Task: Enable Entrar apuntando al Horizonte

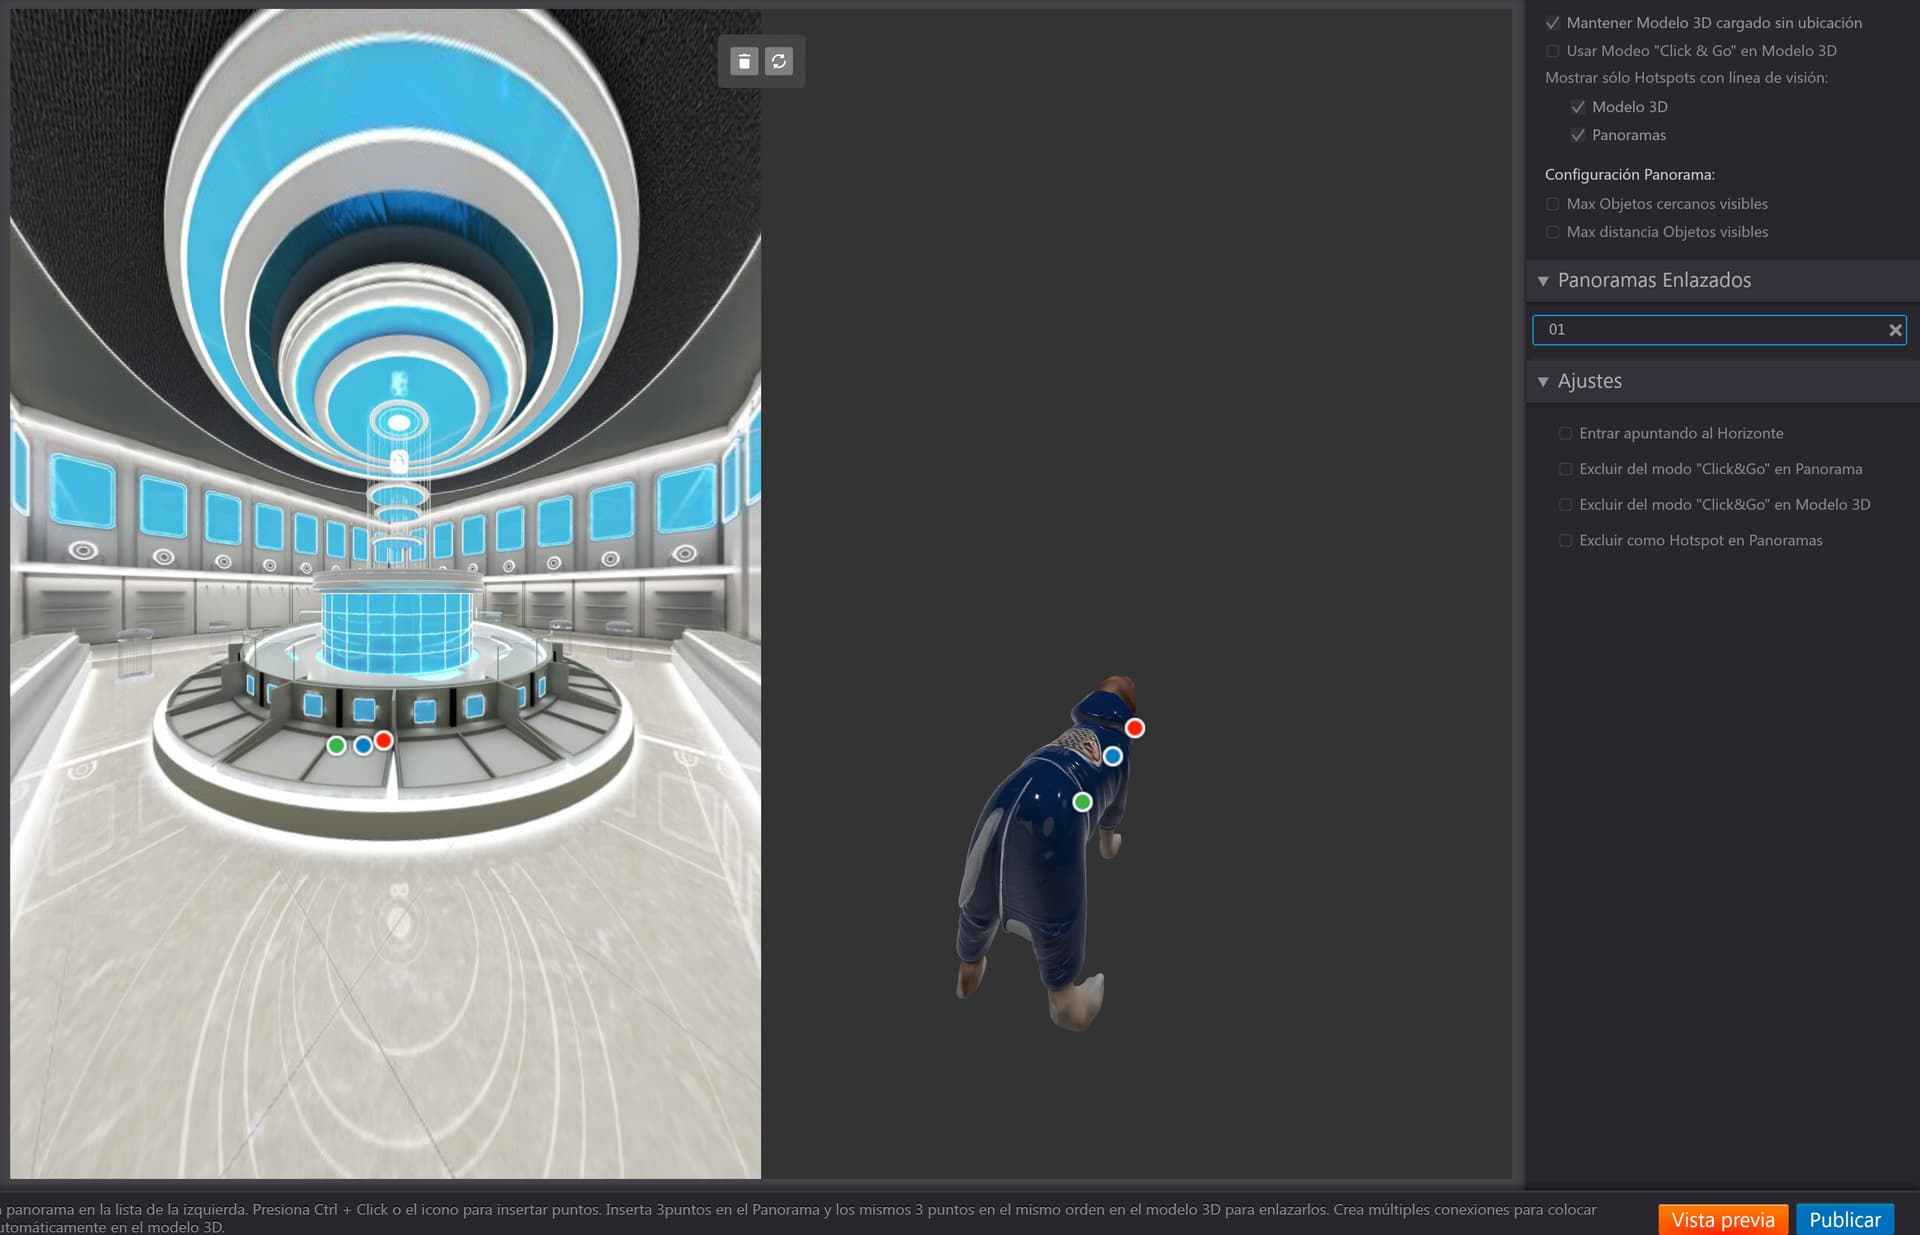Action: tap(1565, 434)
